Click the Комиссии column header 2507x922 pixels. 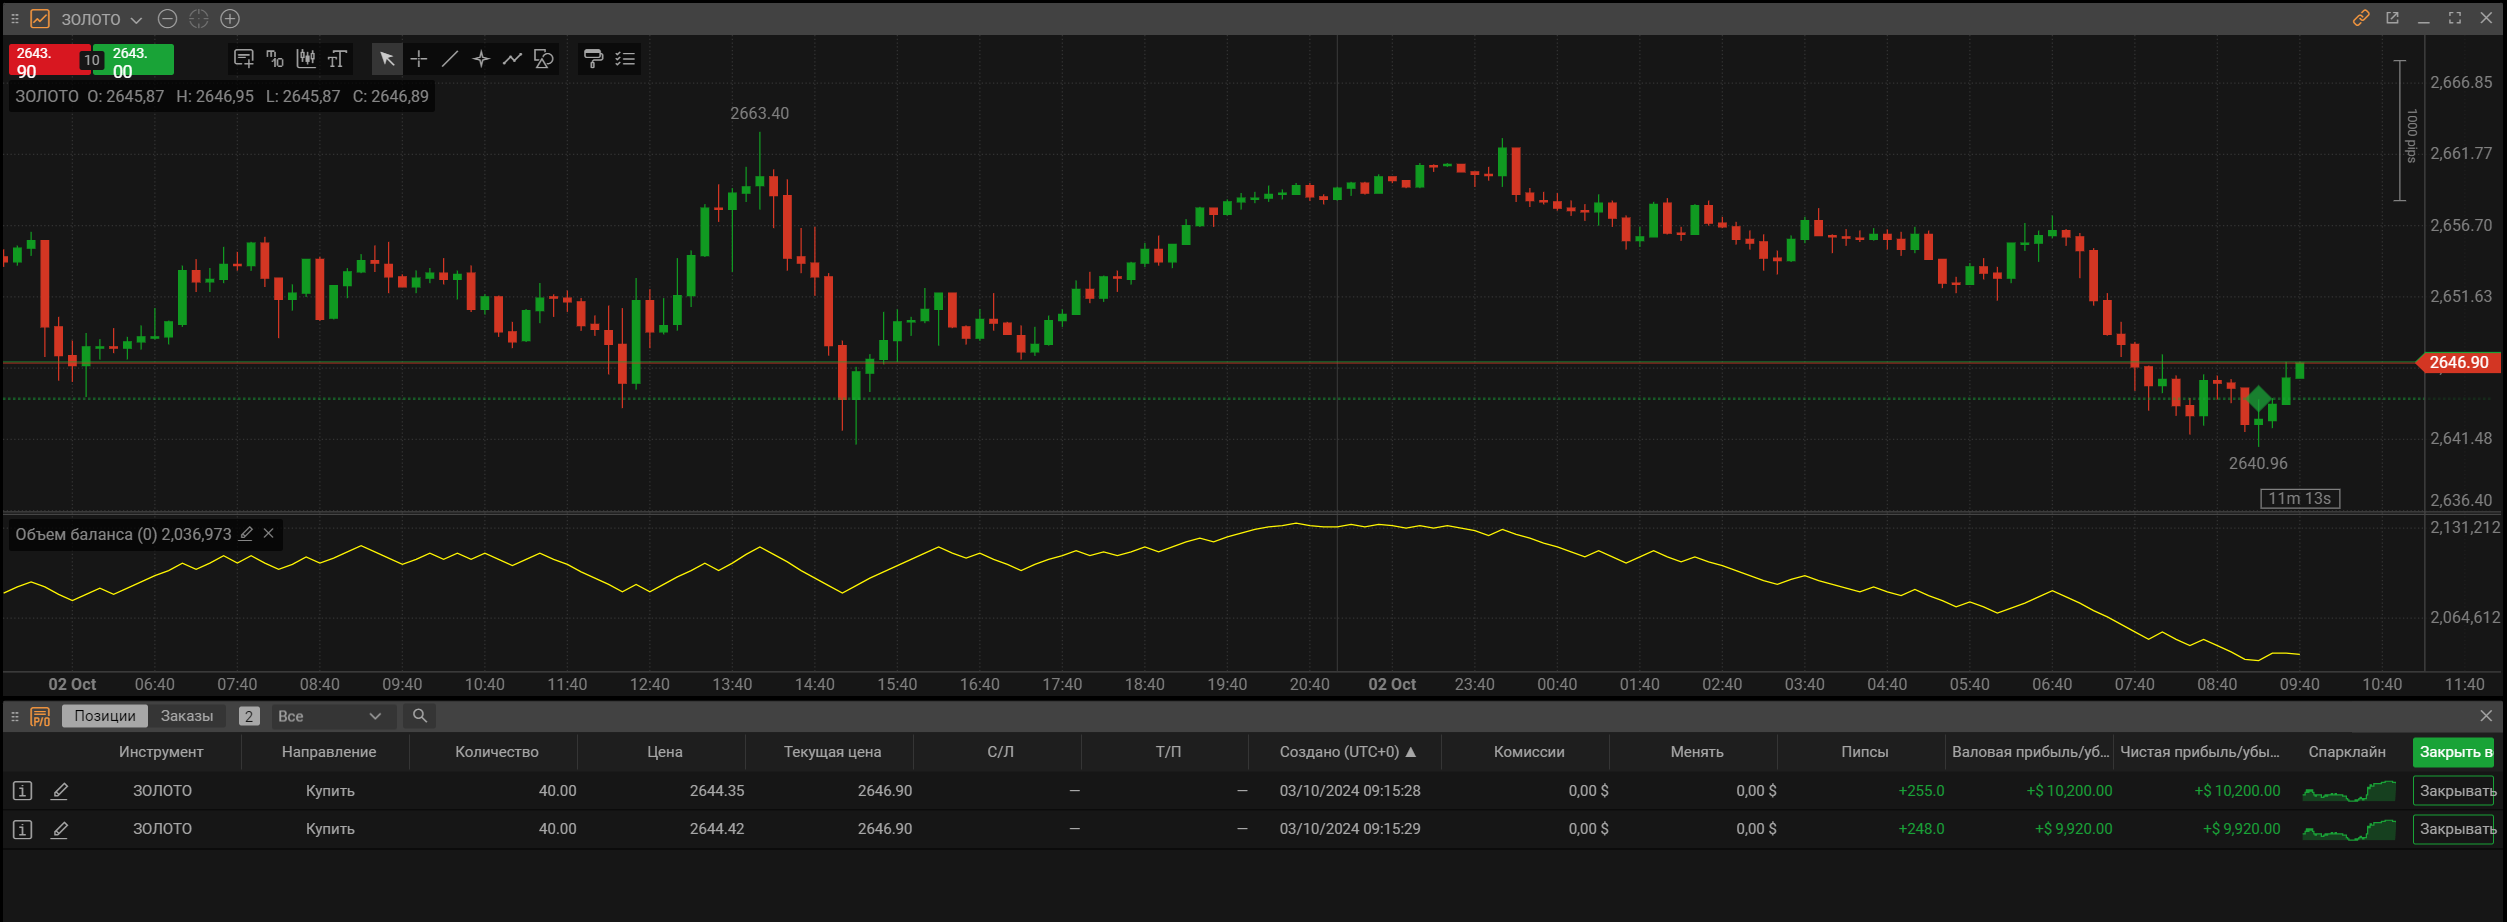(x=1529, y=752)
